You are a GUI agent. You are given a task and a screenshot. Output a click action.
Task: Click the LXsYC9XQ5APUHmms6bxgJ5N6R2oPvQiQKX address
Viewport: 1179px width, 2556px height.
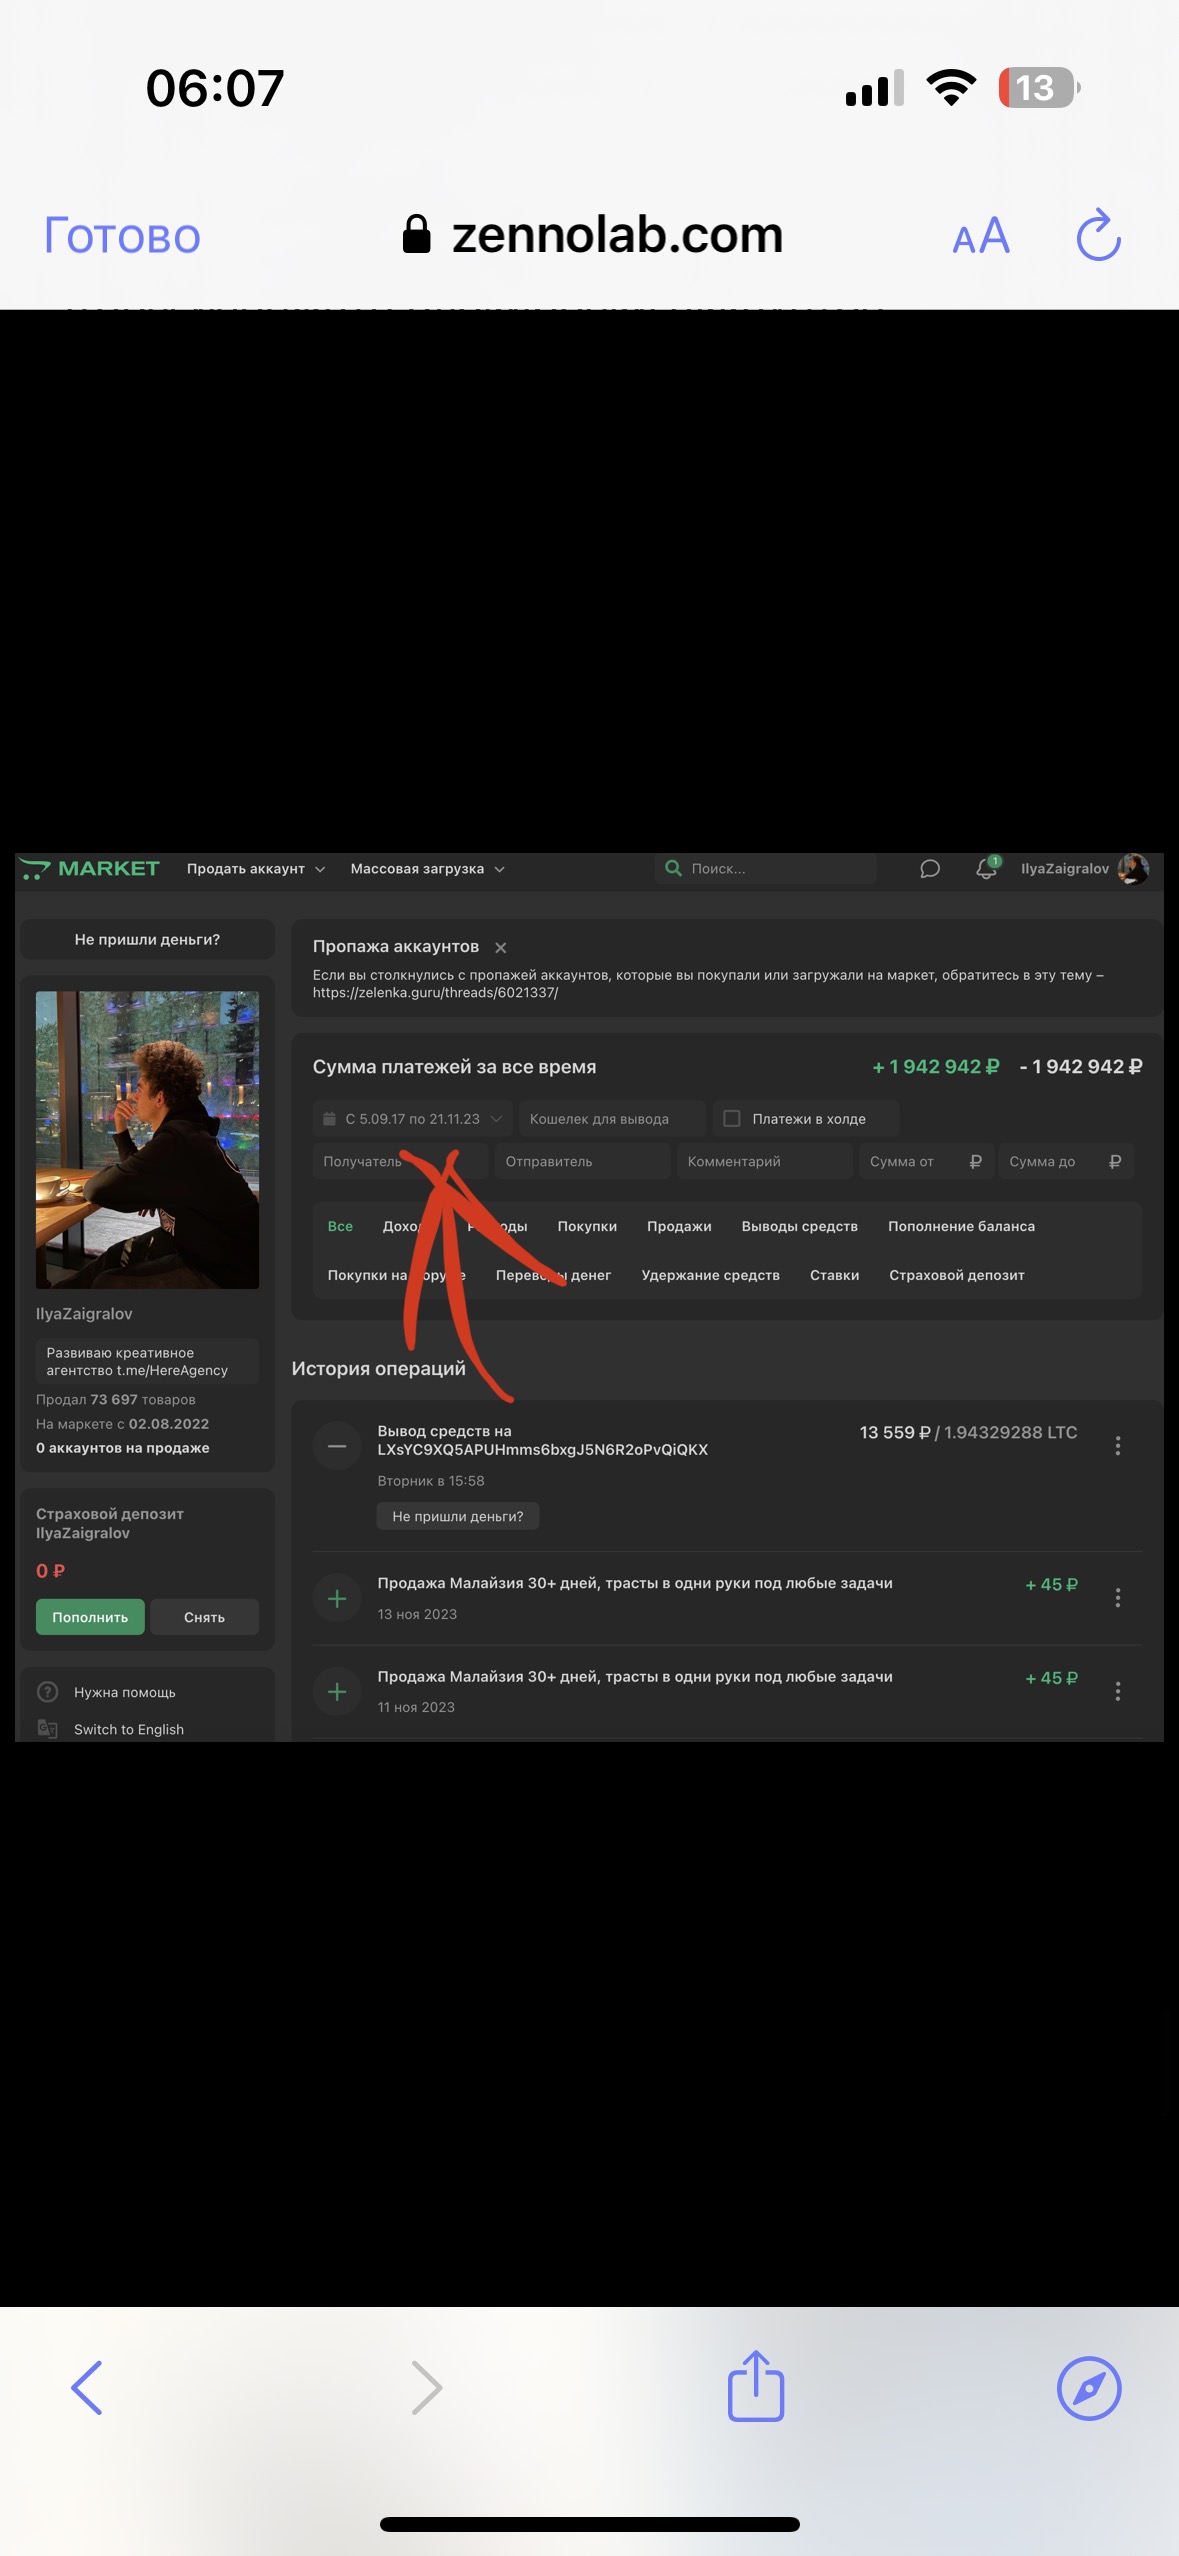(542, 1449)
